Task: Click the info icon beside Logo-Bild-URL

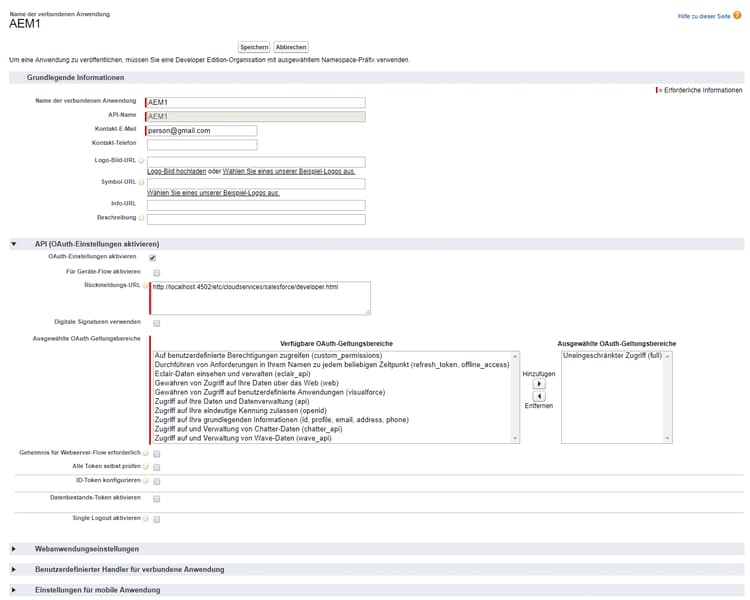Action: [x=142, y=161]
